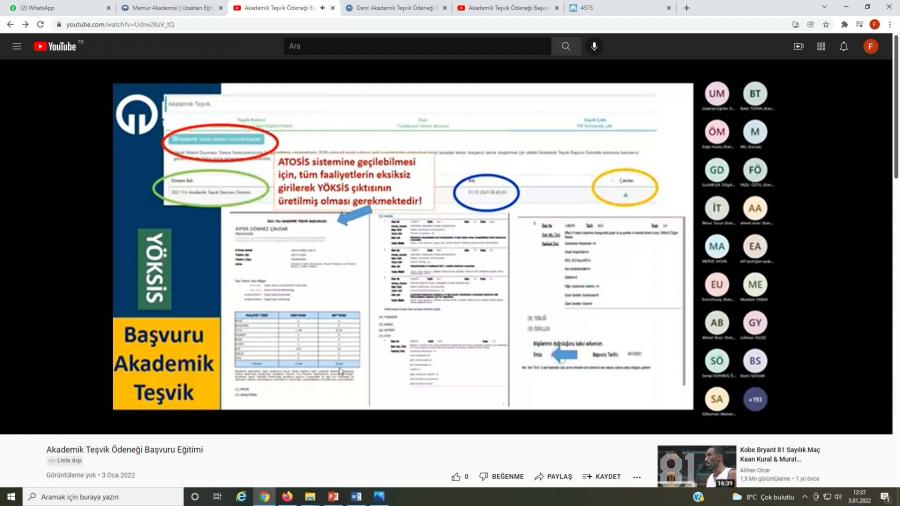
Task: Click the YouTube logo to go home
Action: click(x=56, y=46)
